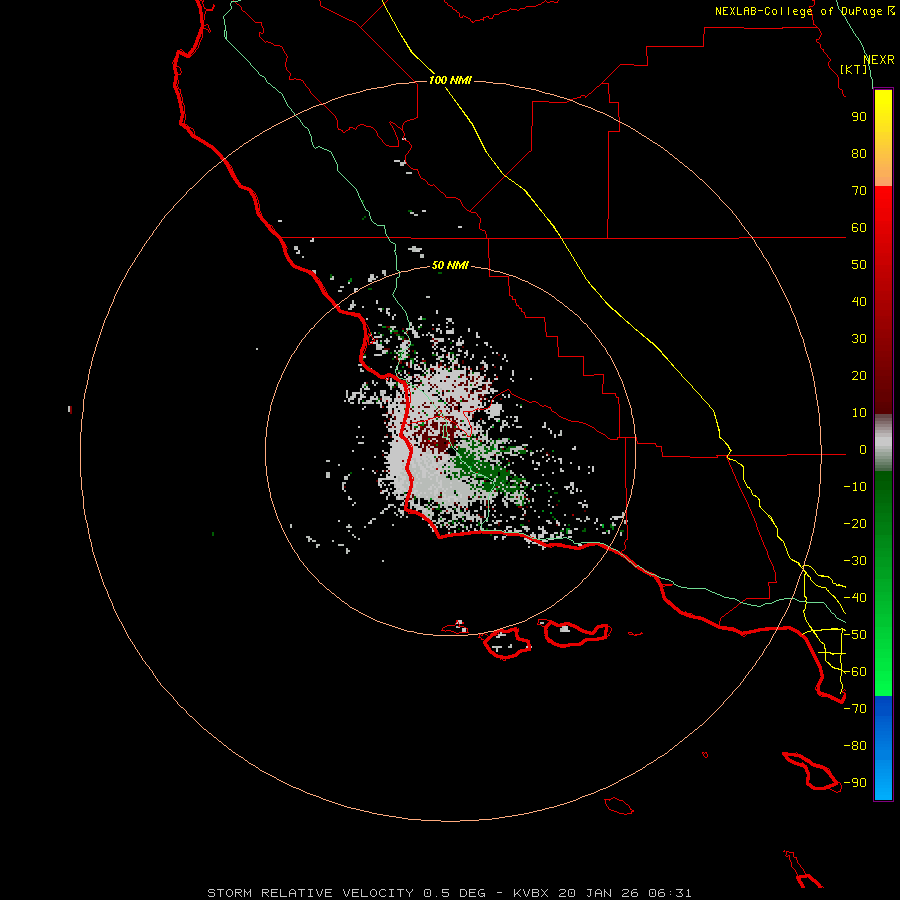Click the 0 value on the velocity scale

[863, 450]
